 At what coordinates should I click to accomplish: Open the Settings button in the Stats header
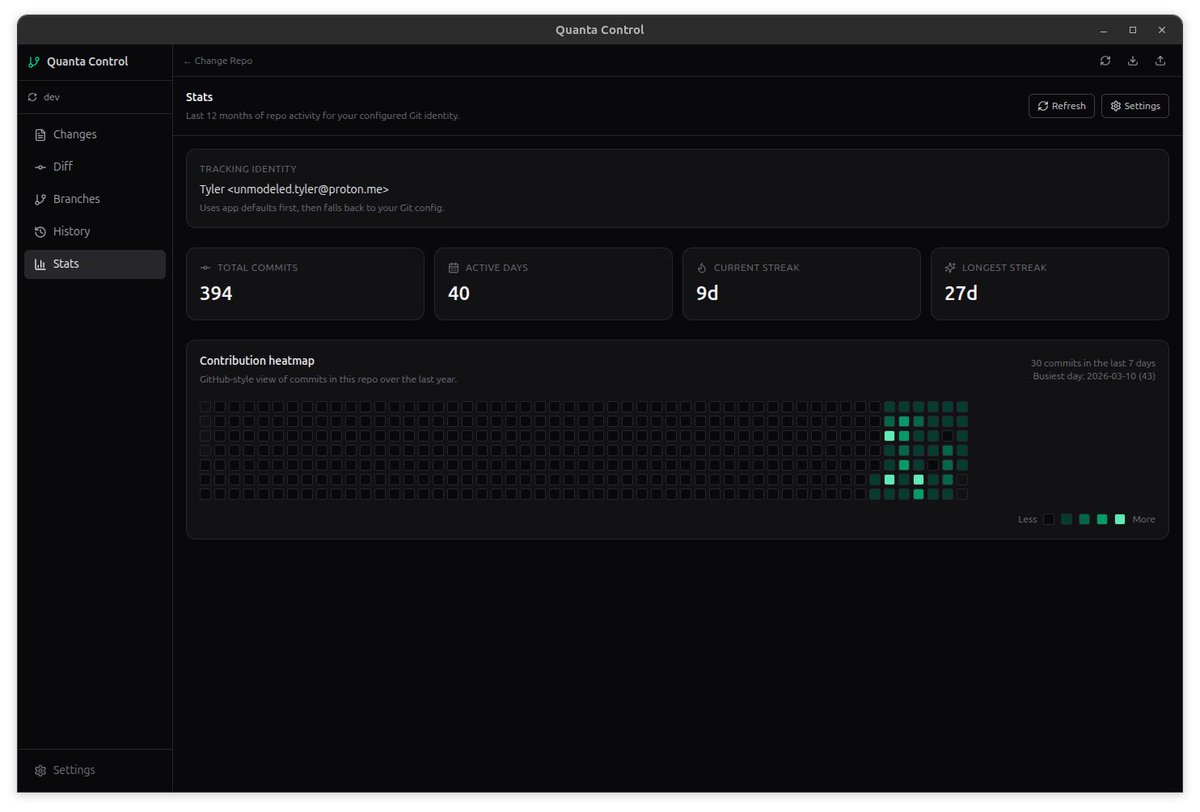(x=1135, y=106)
